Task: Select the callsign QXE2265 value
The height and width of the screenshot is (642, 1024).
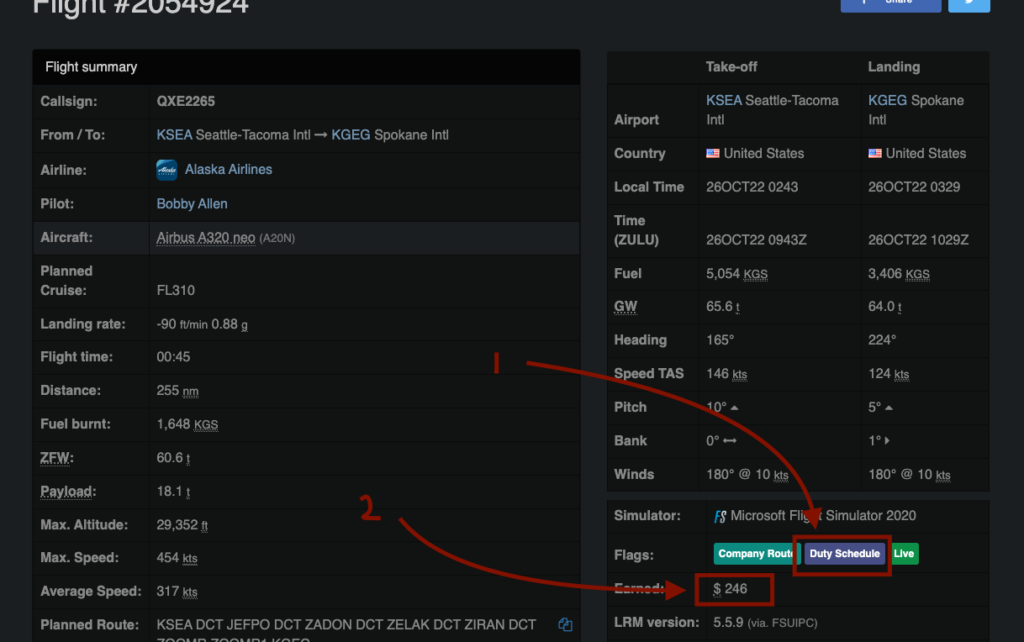Action: click(185, 101)
